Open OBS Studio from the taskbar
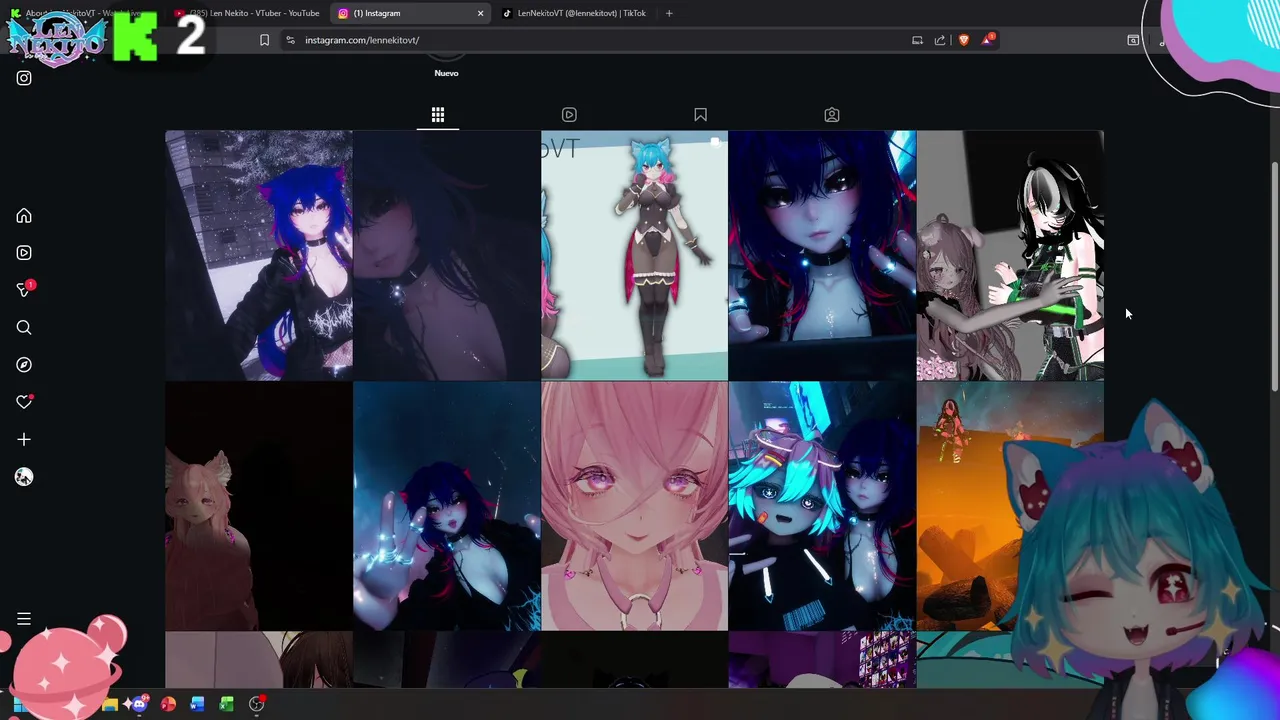Image resolution: width=1280 pixels, height=720 pixels. pyautogui.click(x=257, y=705)
